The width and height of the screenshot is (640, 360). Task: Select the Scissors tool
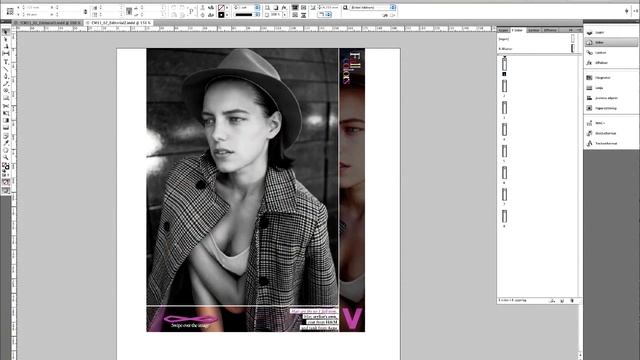pyautogui.click(x=6, y=105)
